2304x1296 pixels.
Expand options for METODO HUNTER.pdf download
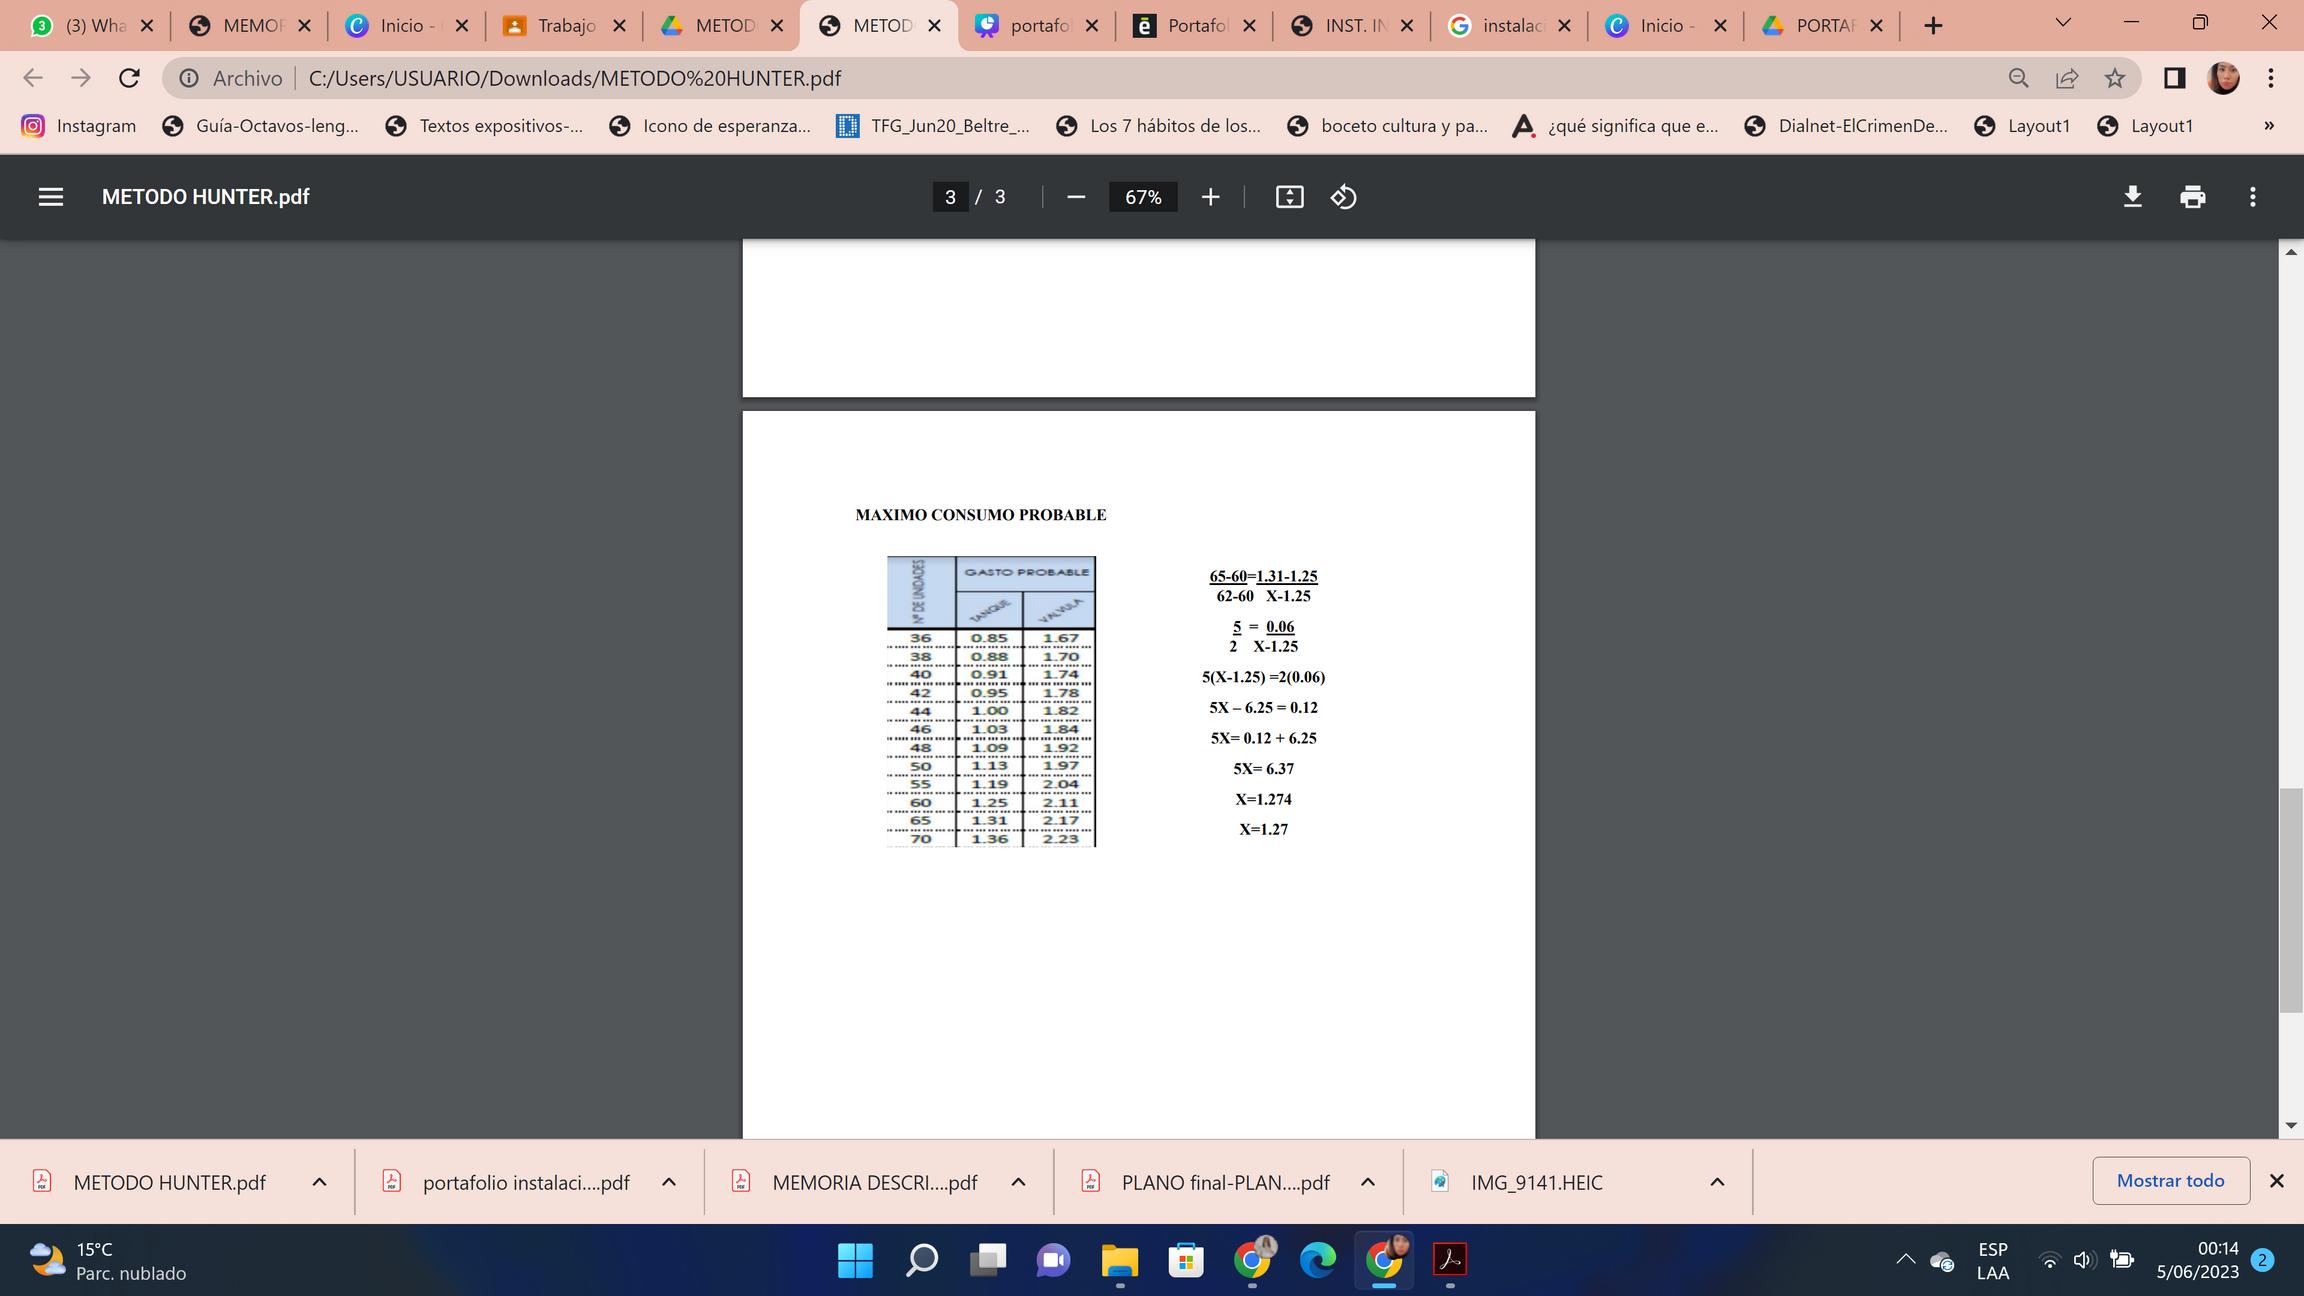319,1182
